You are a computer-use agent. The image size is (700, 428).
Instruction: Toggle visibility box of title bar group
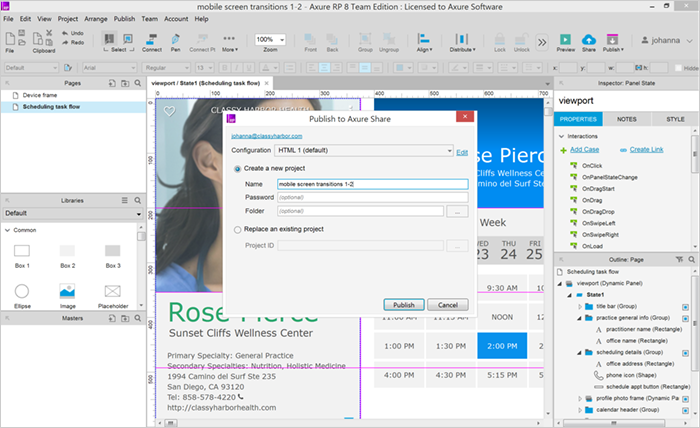[685, 307]
